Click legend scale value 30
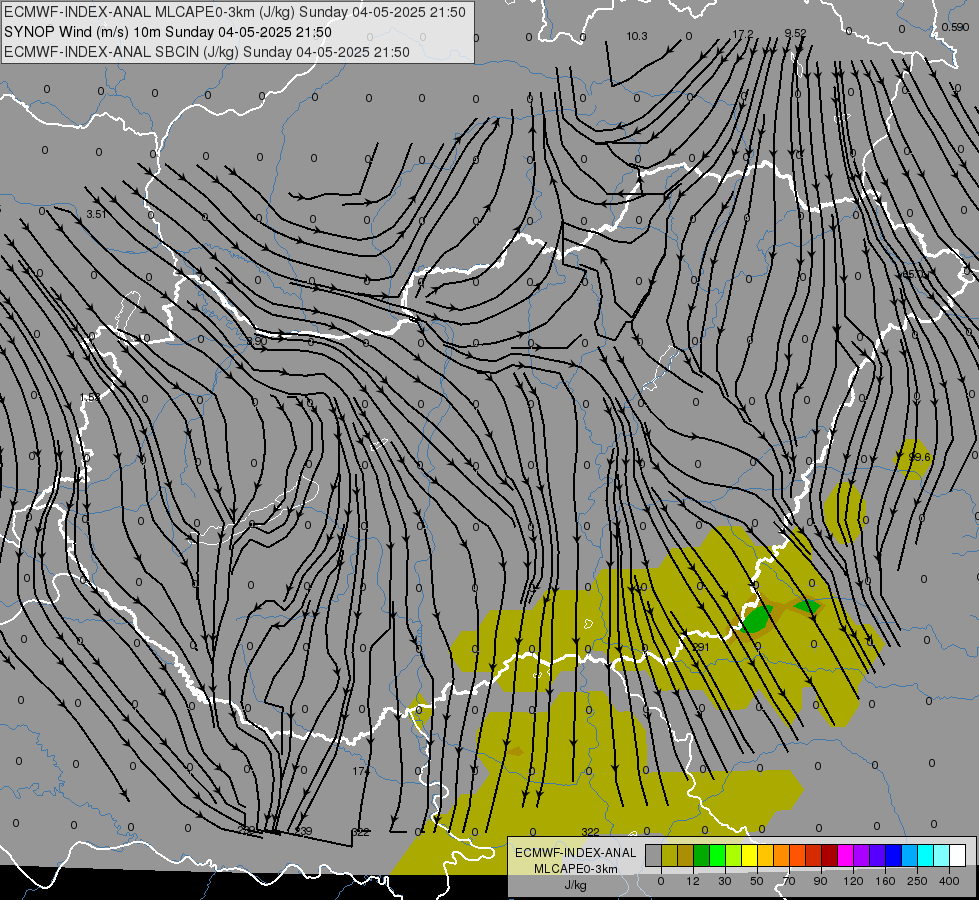This screenshot has width=979, height=900. coord(725,881)
